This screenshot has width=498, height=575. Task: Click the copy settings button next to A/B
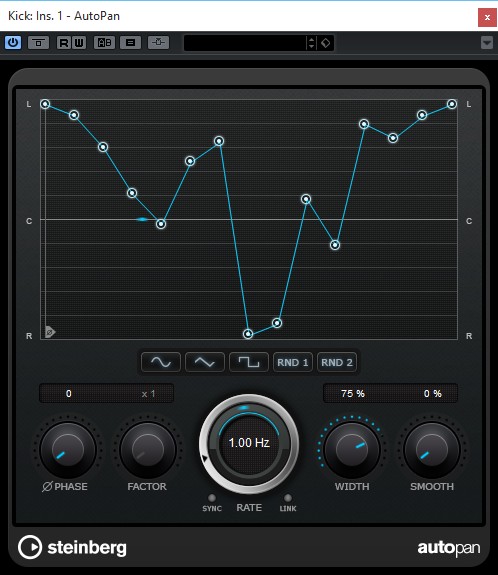[130, 43]
